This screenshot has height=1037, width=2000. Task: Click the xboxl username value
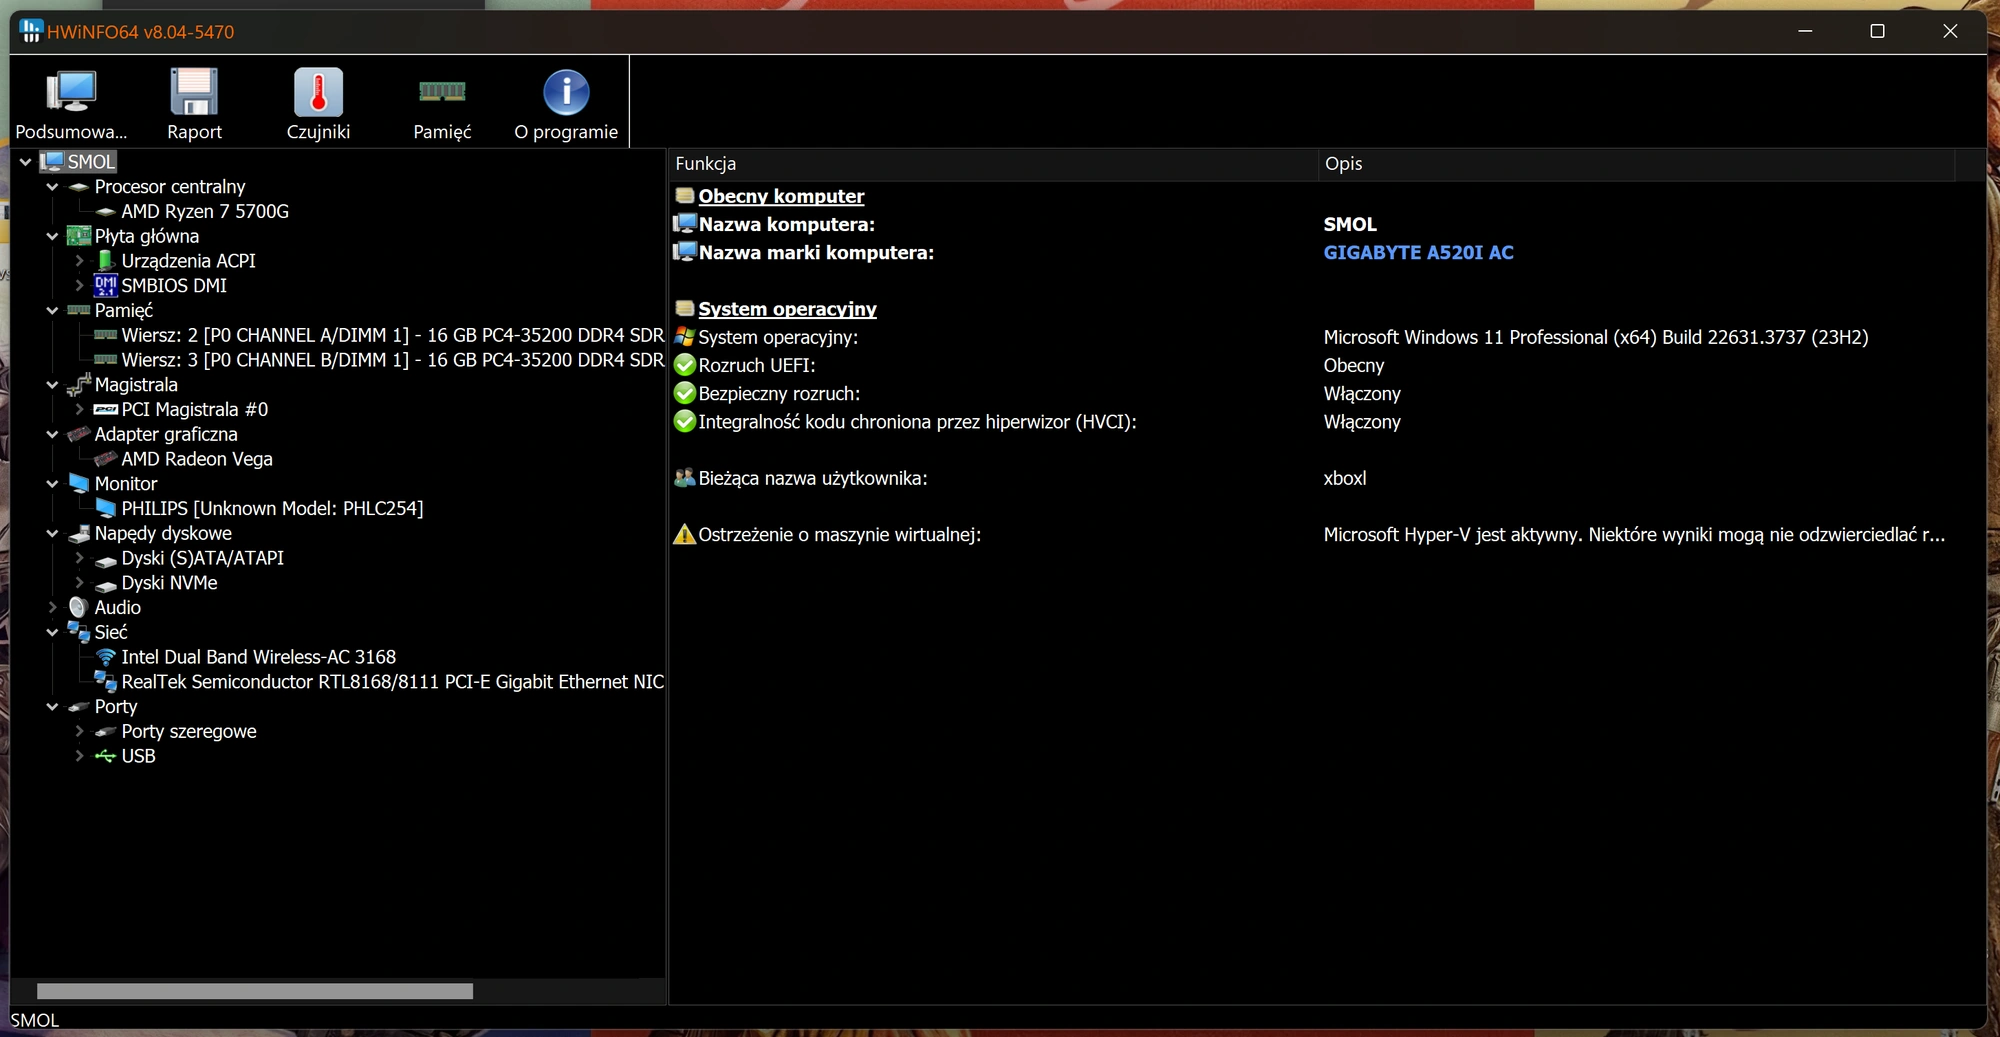(1344, 478)
